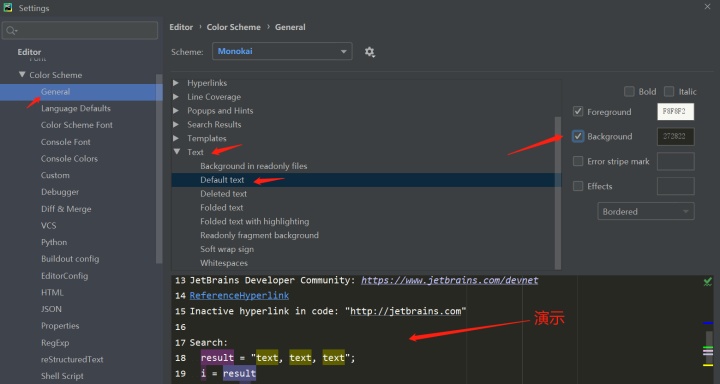The image size is (720, 384).
Task: Open VCS color settings
Action: click(x=48, y=226)
